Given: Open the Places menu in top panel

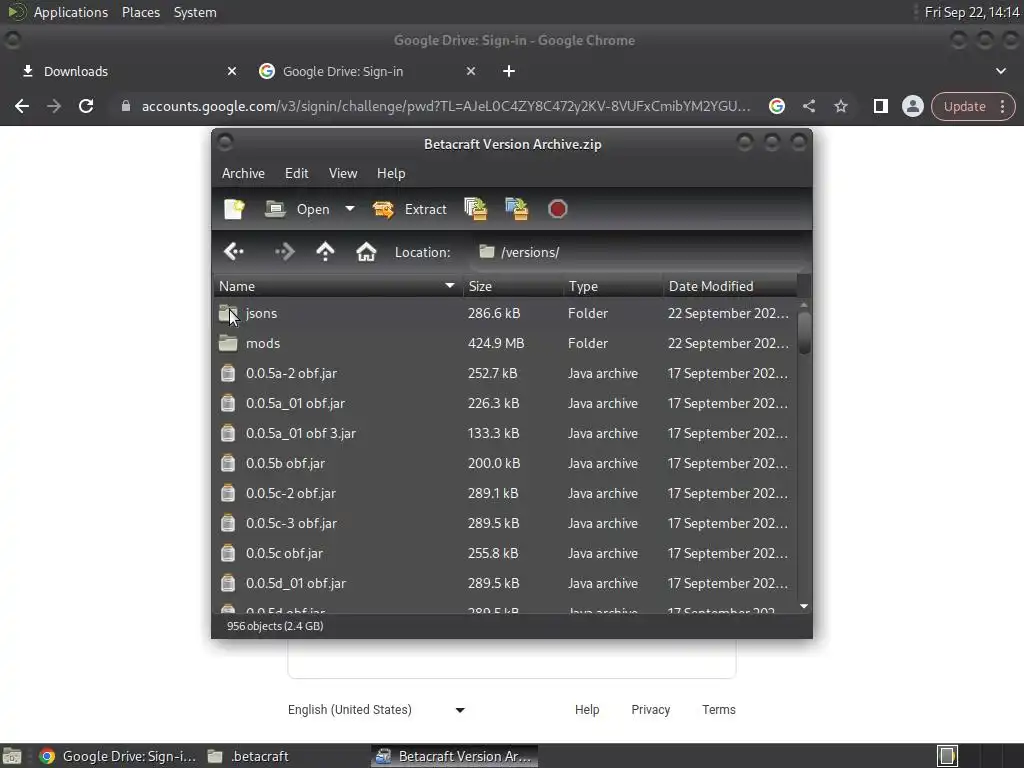Looking at the screenshot, I should click(x=140, y=12).
